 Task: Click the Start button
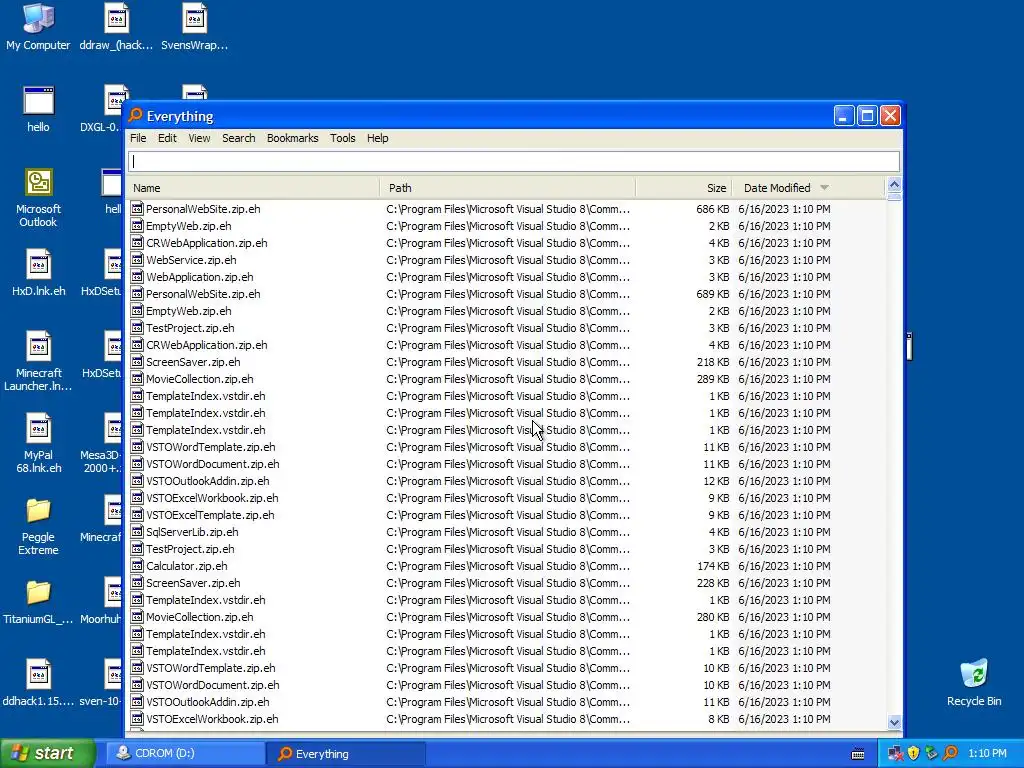point(48,753)
